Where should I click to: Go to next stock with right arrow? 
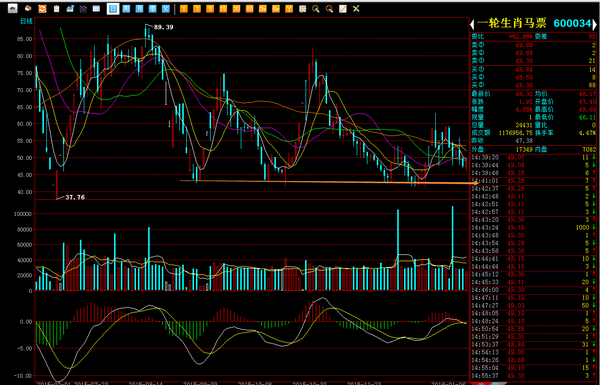(x=595, y=24)
